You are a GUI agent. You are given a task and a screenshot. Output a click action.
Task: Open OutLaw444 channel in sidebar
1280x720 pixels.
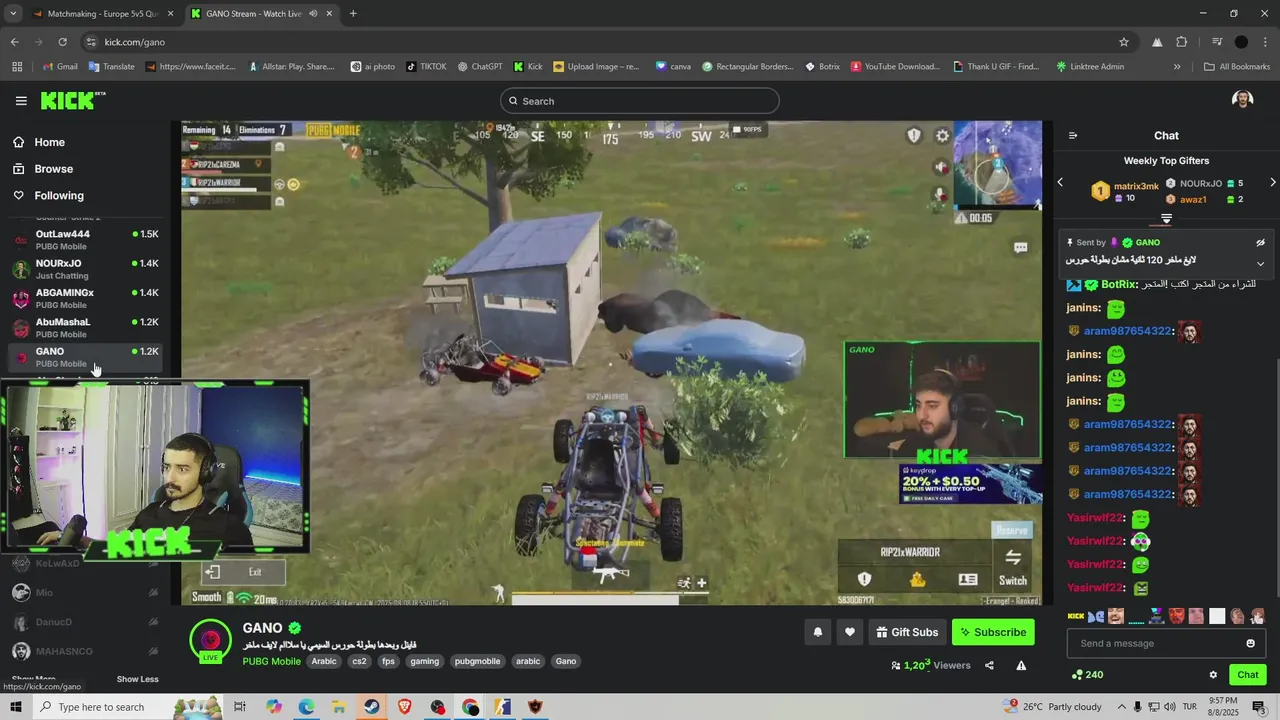point(85,240)
